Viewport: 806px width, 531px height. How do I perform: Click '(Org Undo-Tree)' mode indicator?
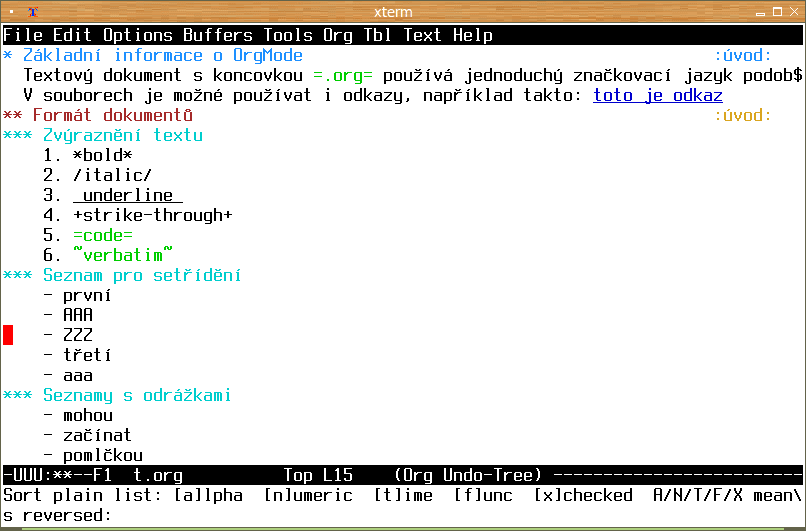coord(468,475)
